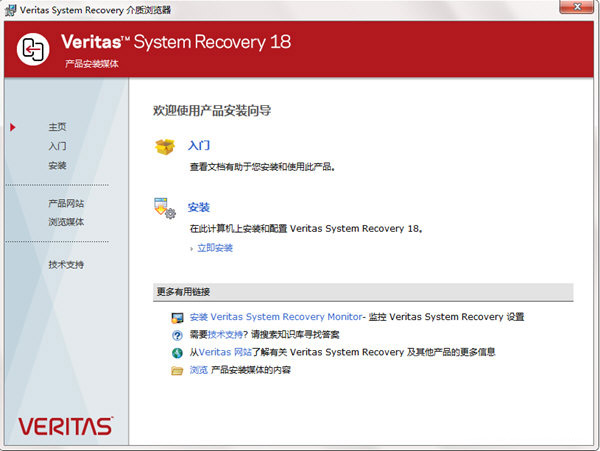Open 产品网站 from the sidebar

pyautogui.click(x=66, y=203)
